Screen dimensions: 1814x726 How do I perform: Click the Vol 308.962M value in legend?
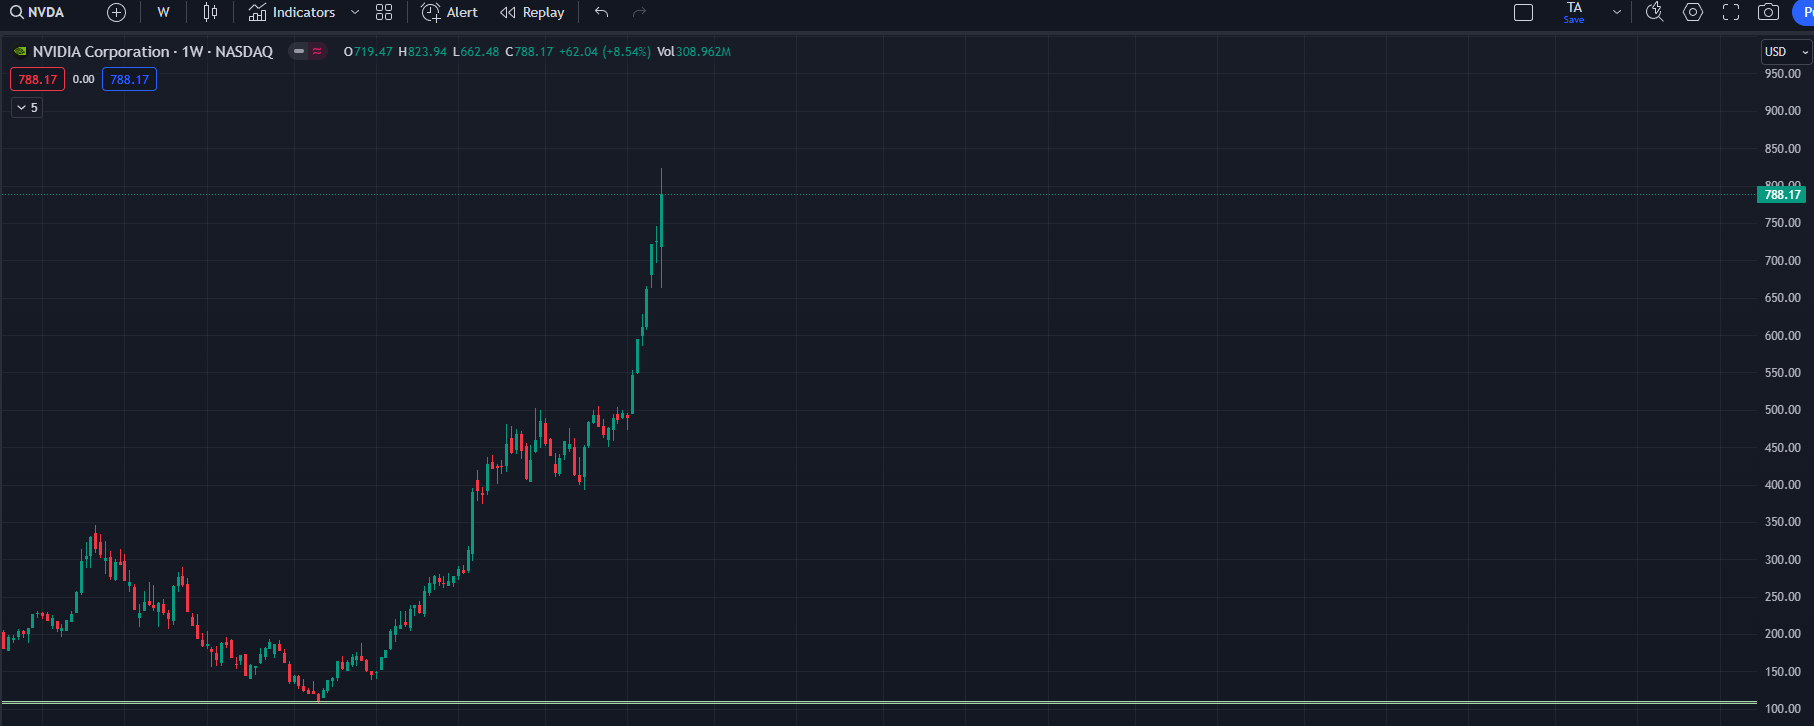point(694,51)
